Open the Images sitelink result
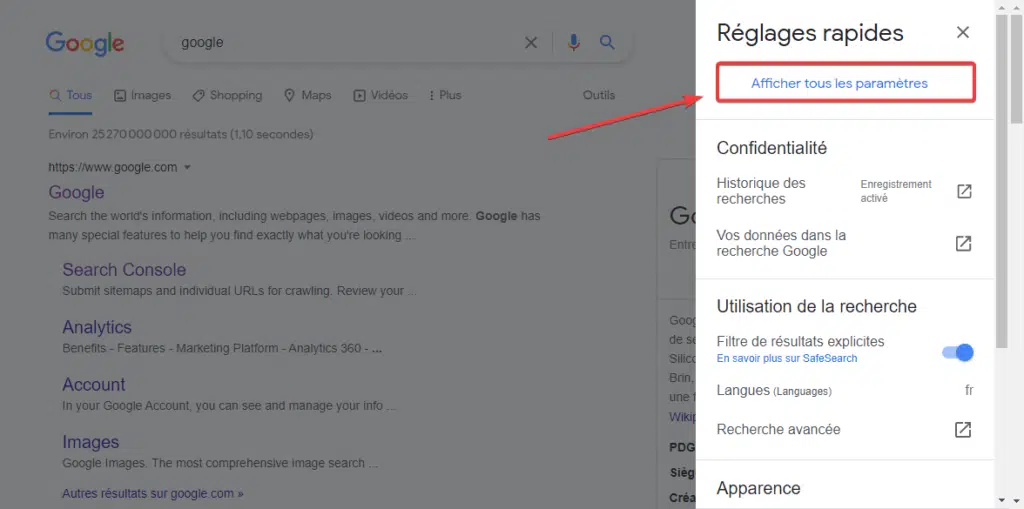Image resolution: width=1024 pixels, height=509 pixels. (91, 442)
